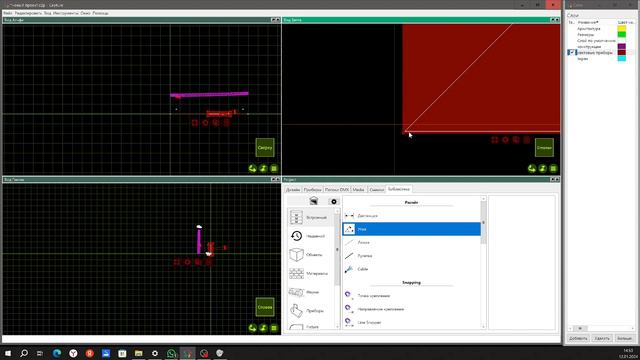The width and height of the screenshot is (640, 360).
Task: Click the Front view cube in Beta view
Action: [544, 148]
